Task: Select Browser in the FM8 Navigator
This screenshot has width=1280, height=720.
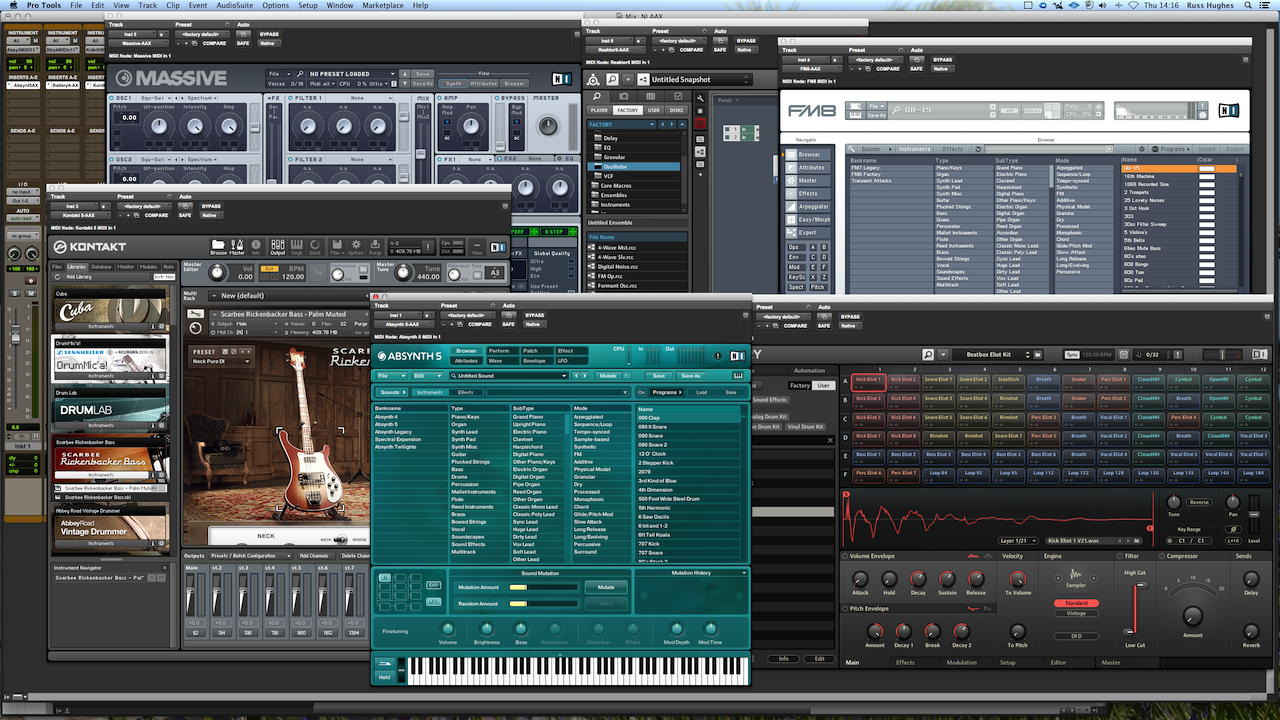Action: (x=808, y=155)
